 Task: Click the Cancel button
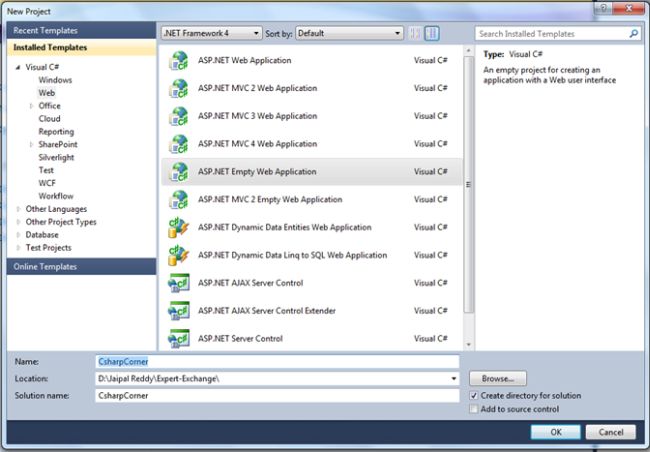(611, 432)
